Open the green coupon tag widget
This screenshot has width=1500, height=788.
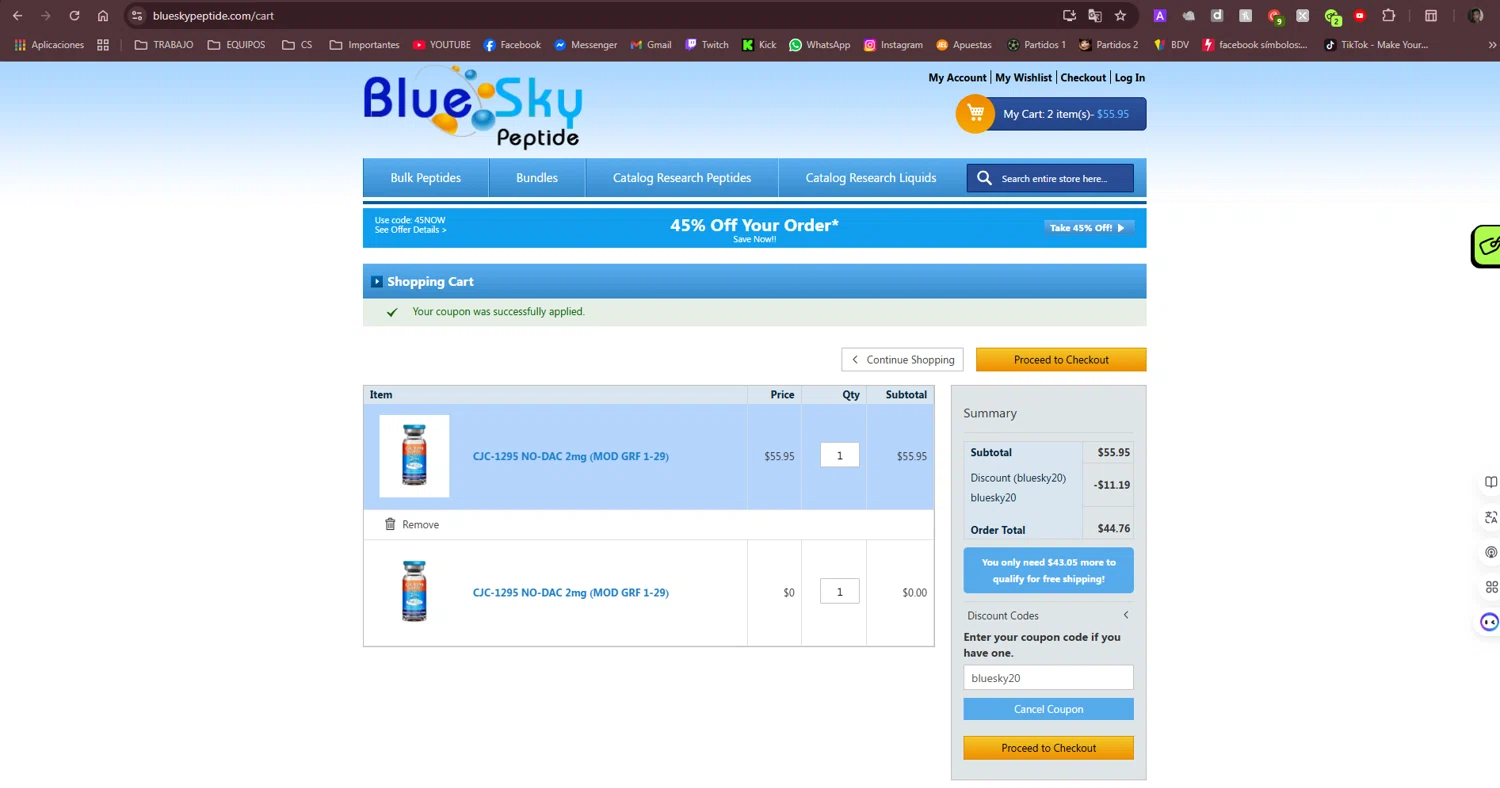tap(1486, 246)
